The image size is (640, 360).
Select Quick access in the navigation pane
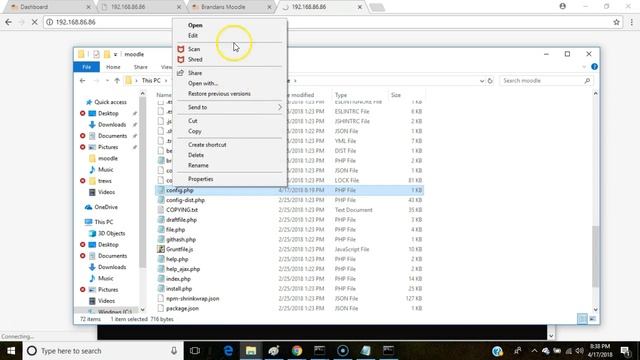[110, 102]
